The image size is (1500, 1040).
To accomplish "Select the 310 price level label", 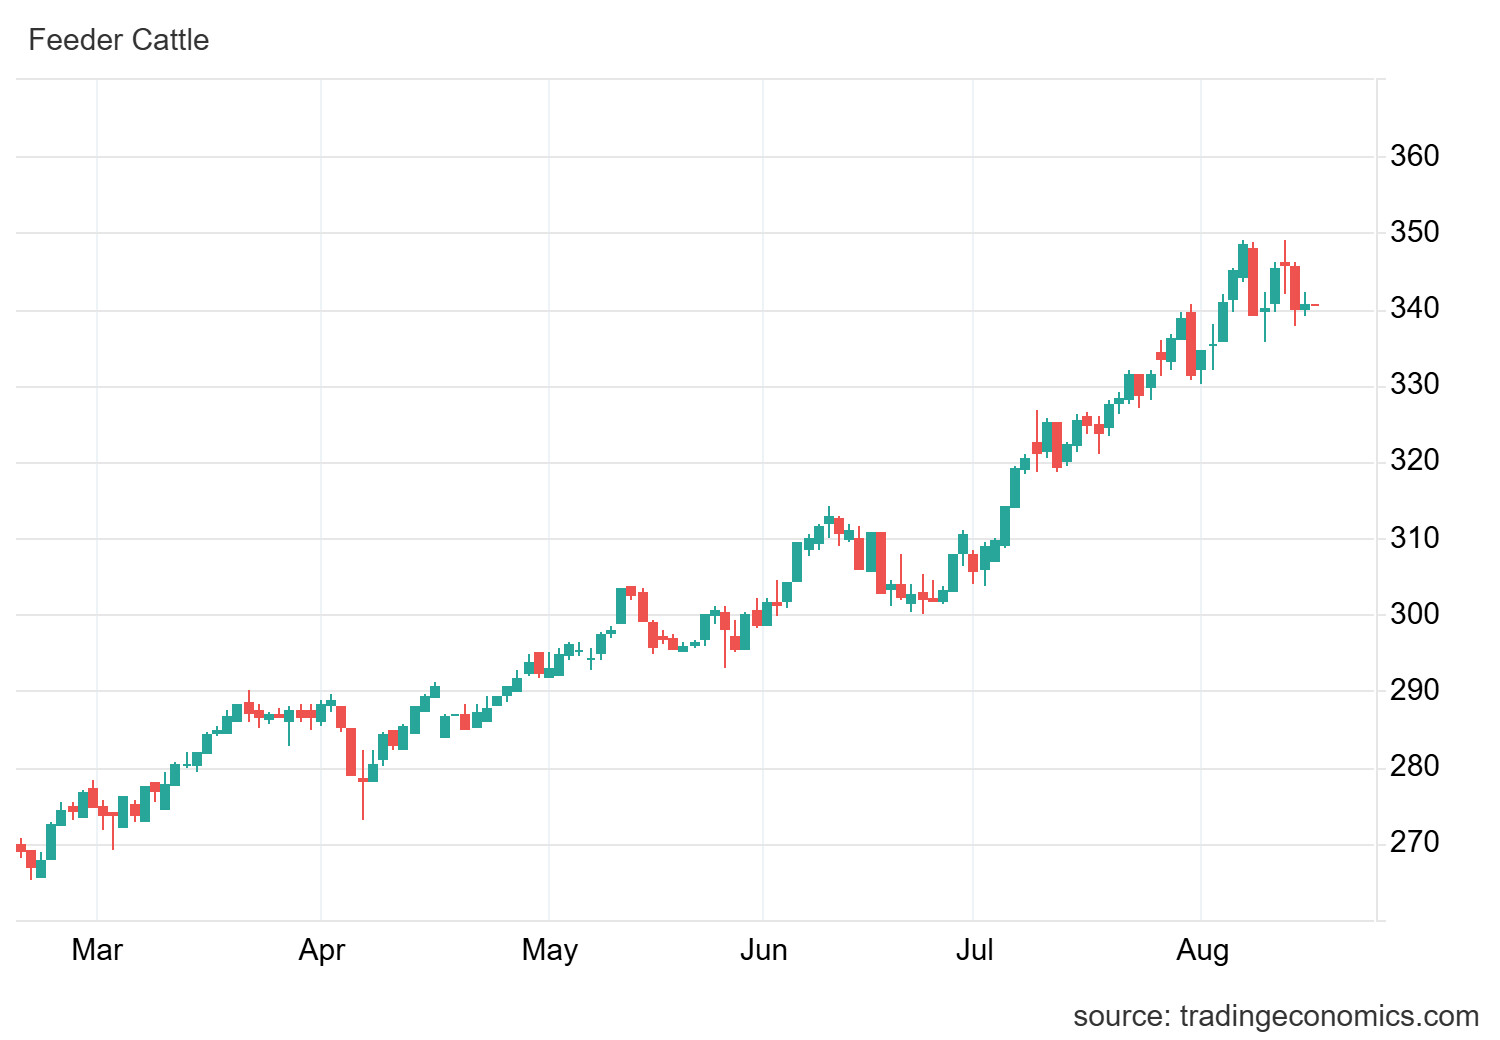I will (1414, 538).
